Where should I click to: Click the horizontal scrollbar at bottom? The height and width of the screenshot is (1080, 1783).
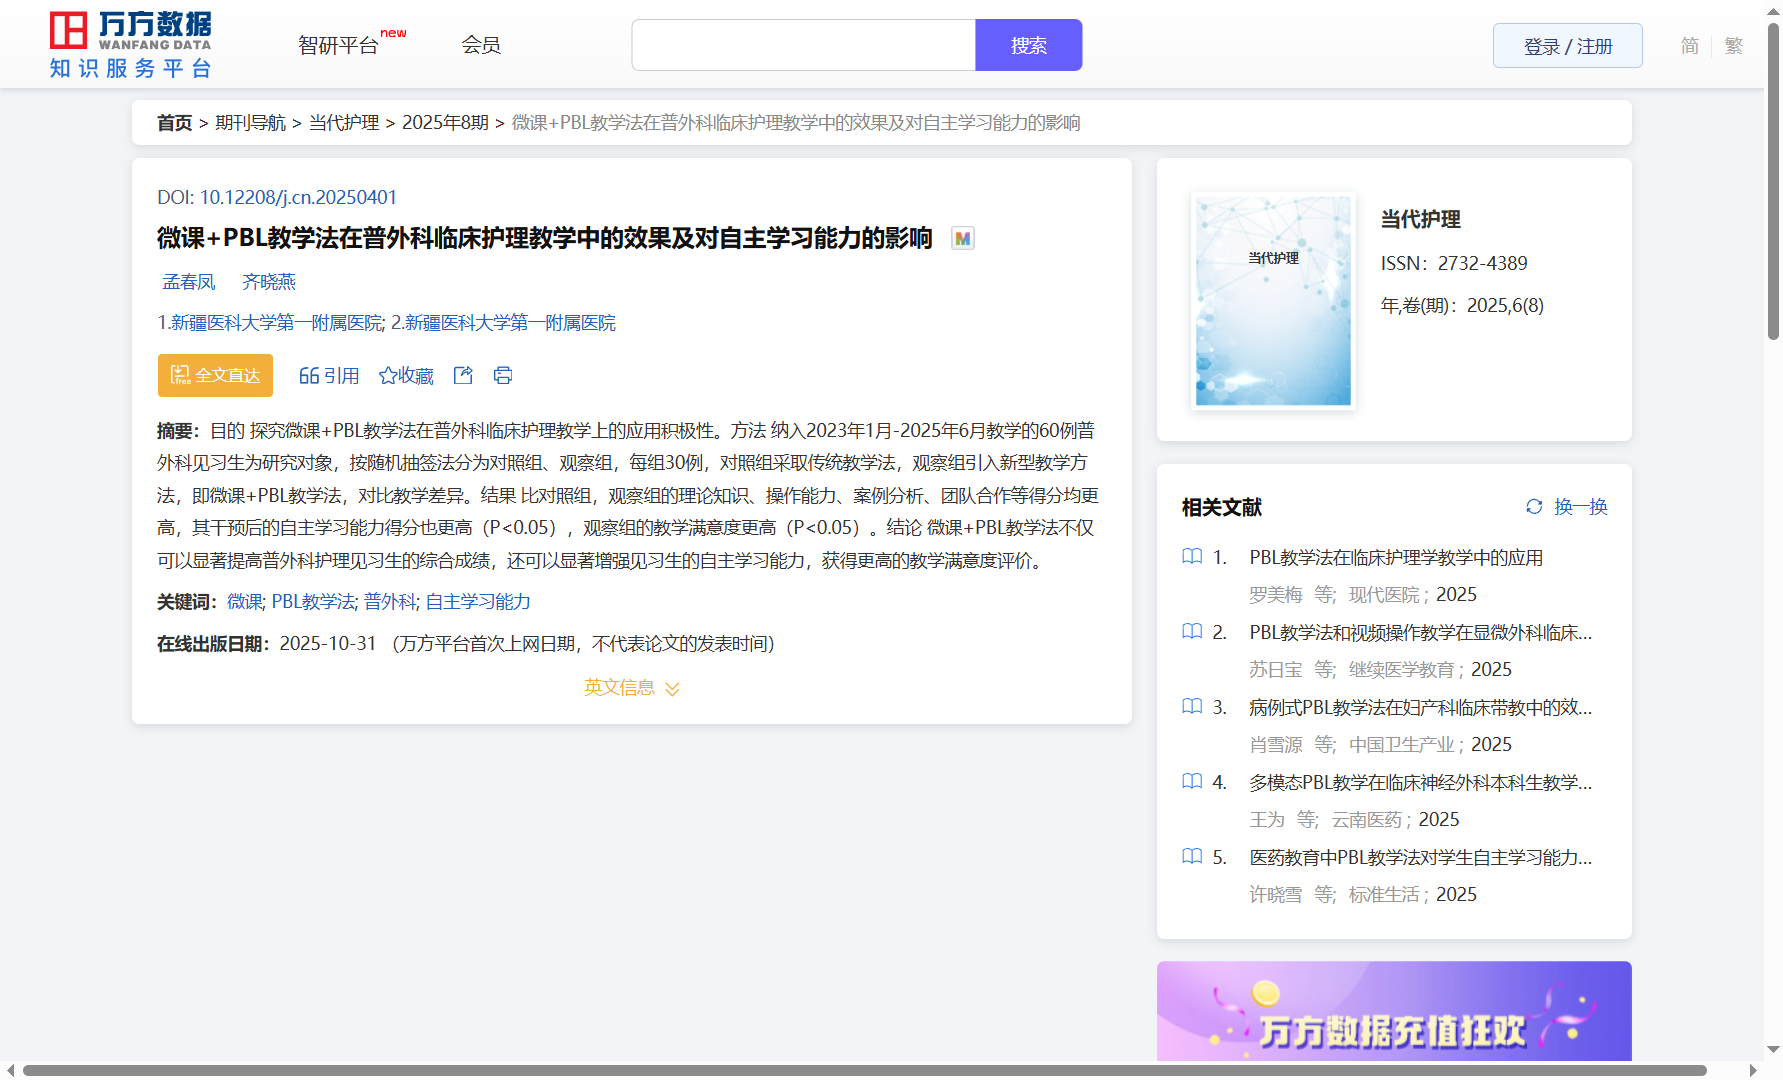(864, 1070)
